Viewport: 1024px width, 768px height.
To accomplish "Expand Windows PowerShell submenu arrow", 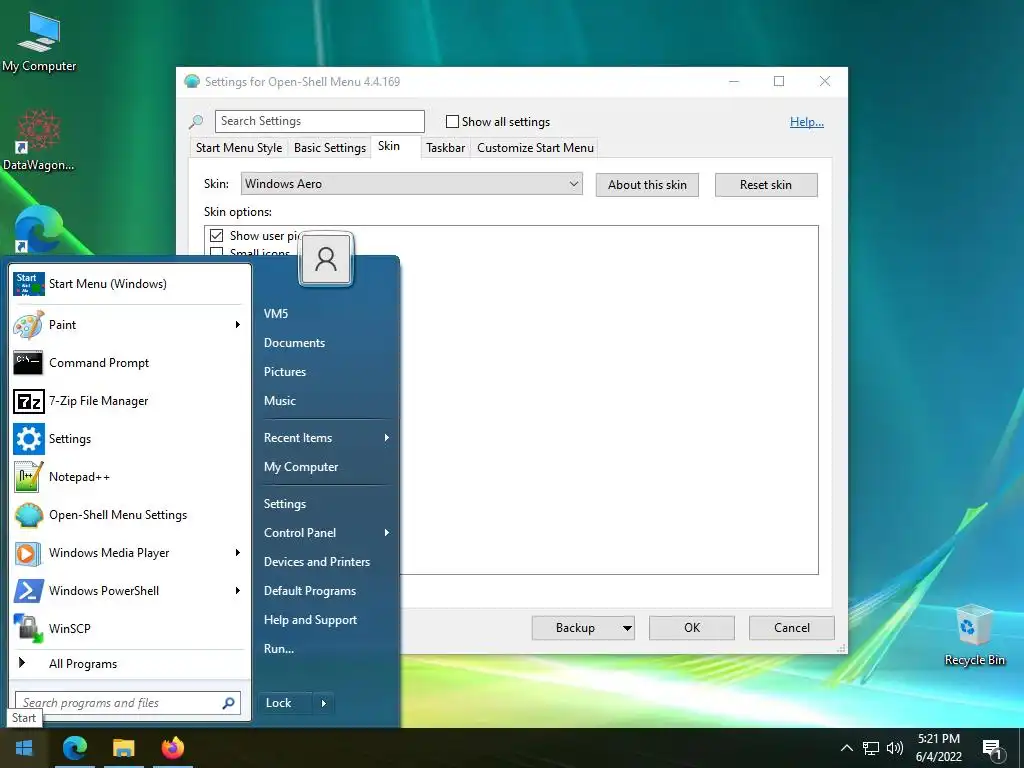I will tap(238, 590).
